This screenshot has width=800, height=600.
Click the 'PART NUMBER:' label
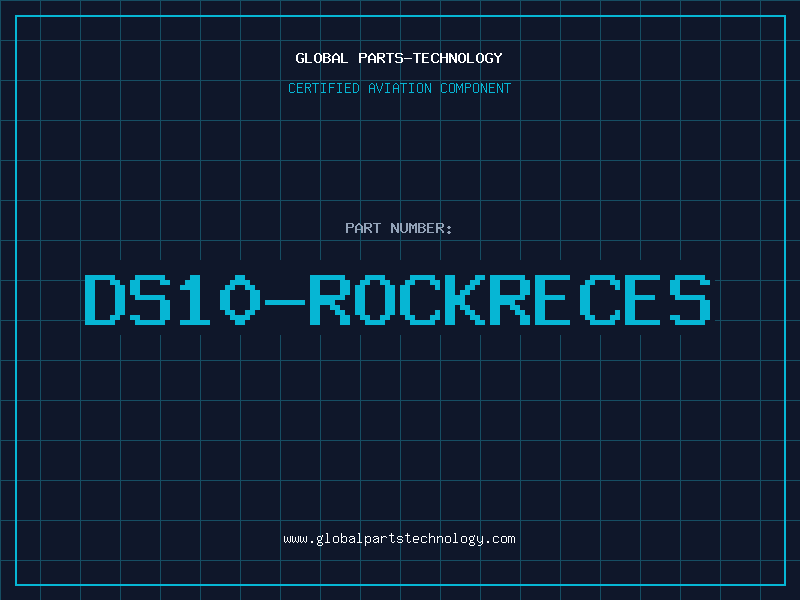[399, 229]
